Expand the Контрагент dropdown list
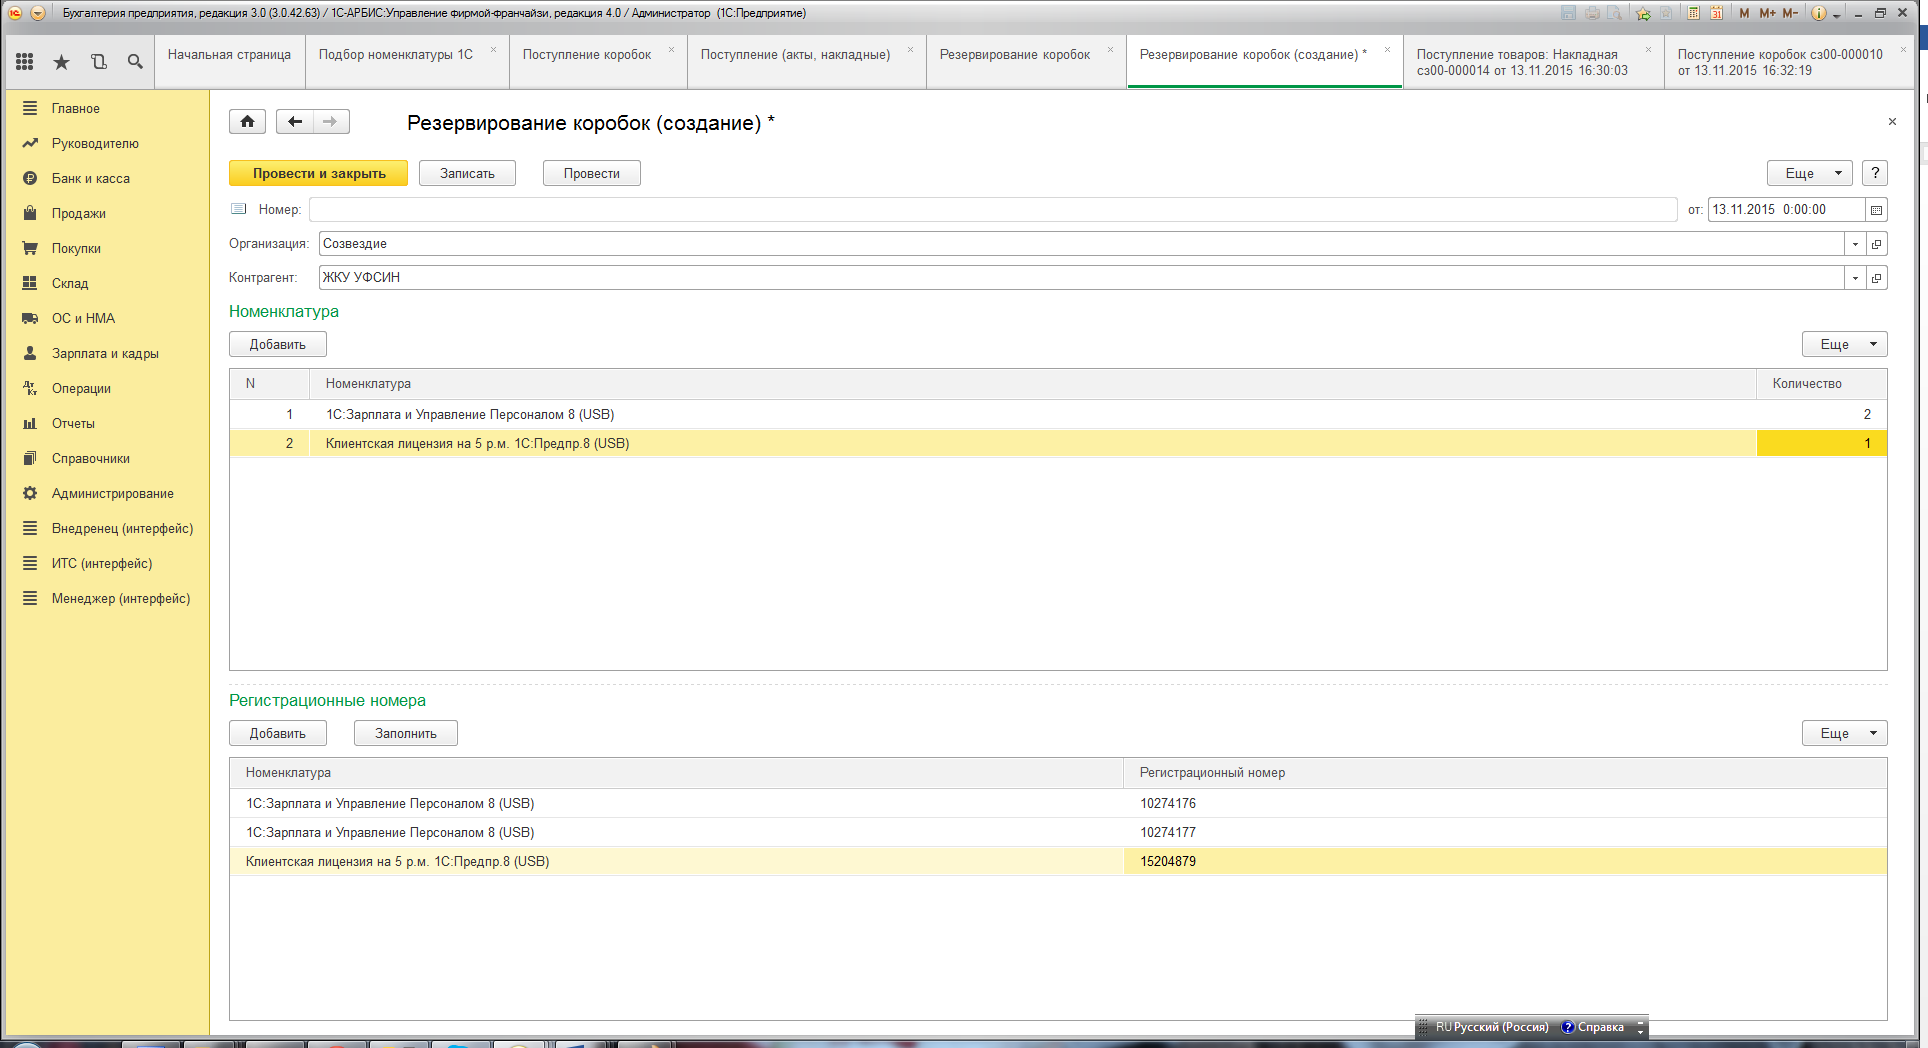 point(1855,278)
